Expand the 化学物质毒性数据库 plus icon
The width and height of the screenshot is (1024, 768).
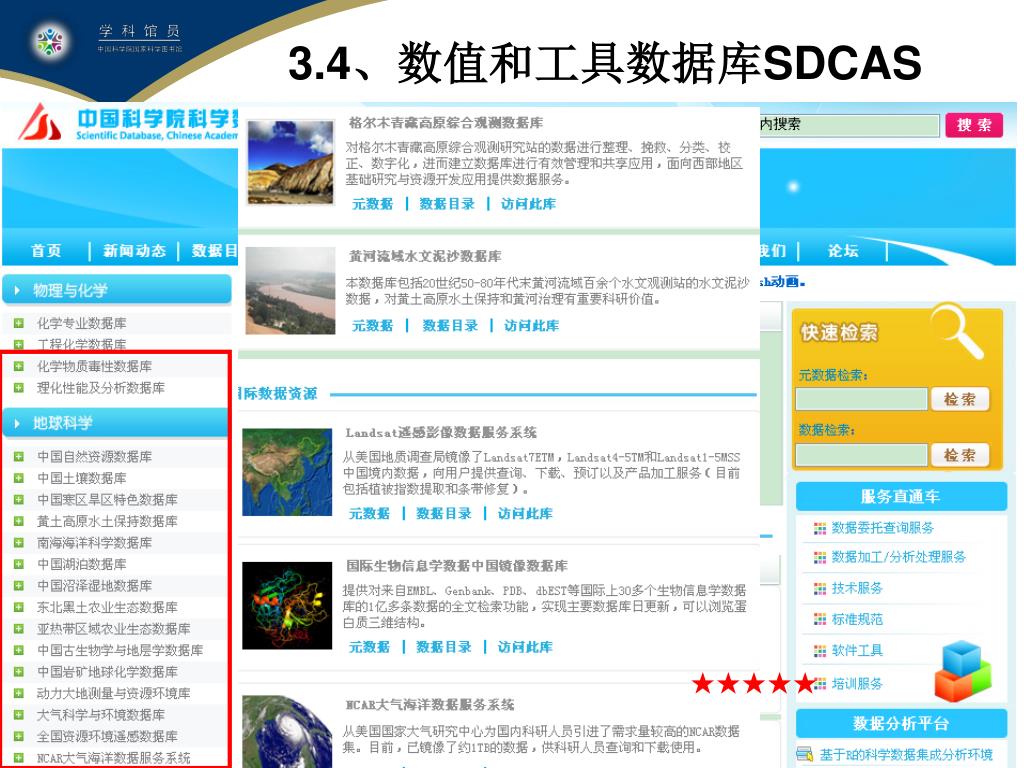18,366
